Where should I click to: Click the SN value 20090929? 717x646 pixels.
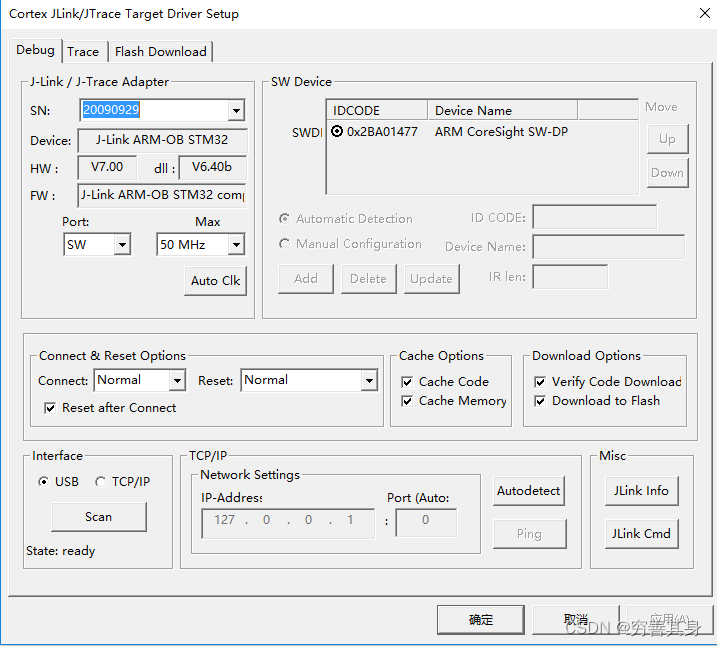[111, 110]
